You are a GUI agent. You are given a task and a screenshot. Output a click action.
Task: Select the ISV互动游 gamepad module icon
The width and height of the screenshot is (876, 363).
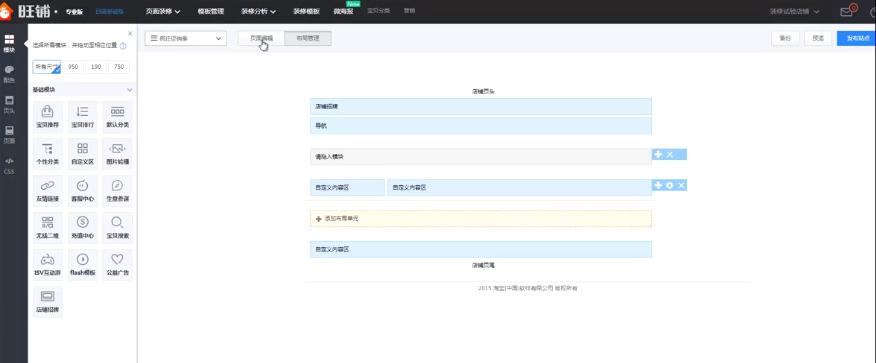[x=48, y=265]
